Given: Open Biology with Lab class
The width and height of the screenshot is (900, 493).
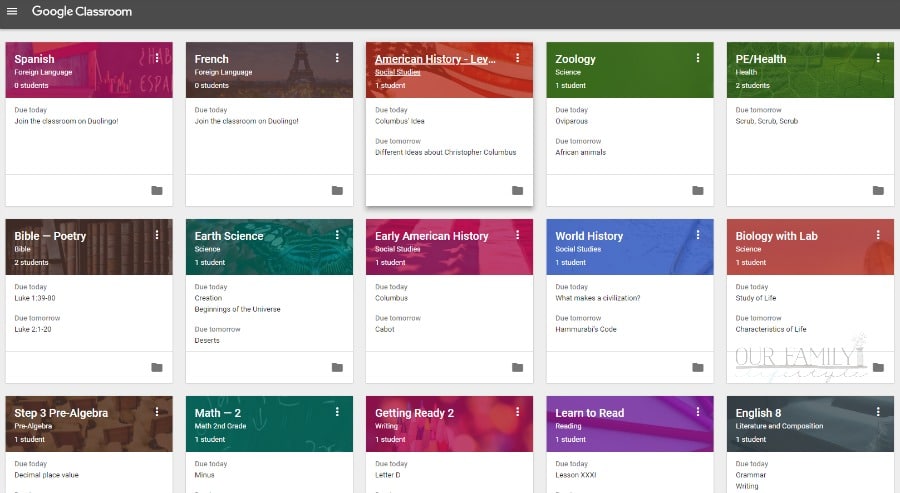Looking at the screenshot, I should (776, 236).
